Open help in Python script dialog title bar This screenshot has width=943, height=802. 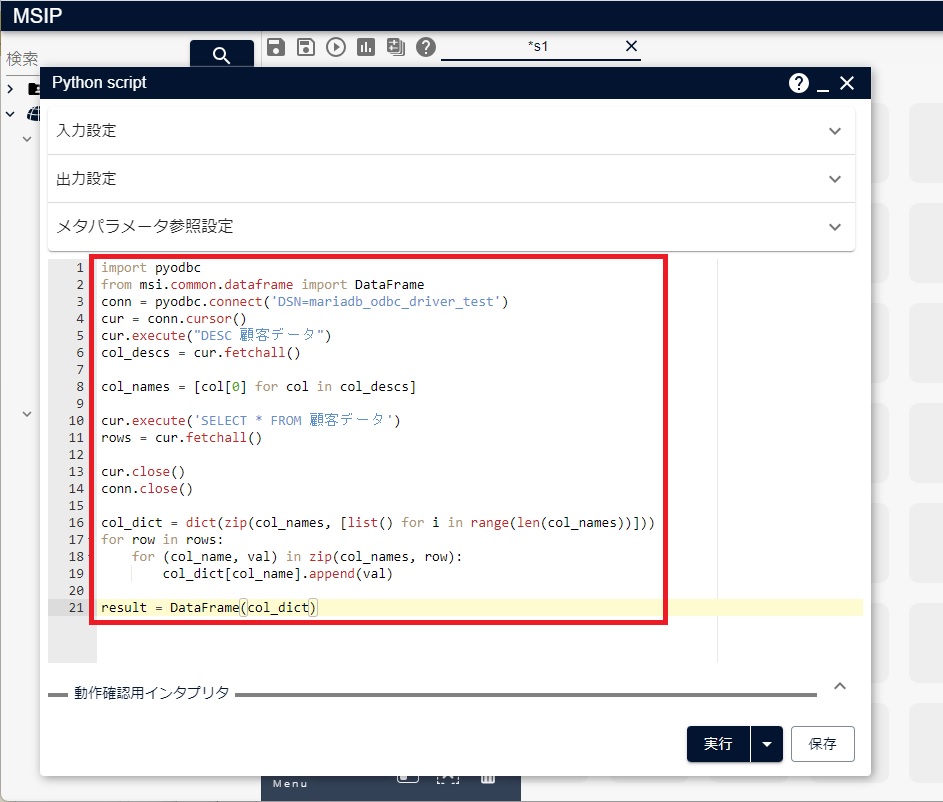click(799, 83)
